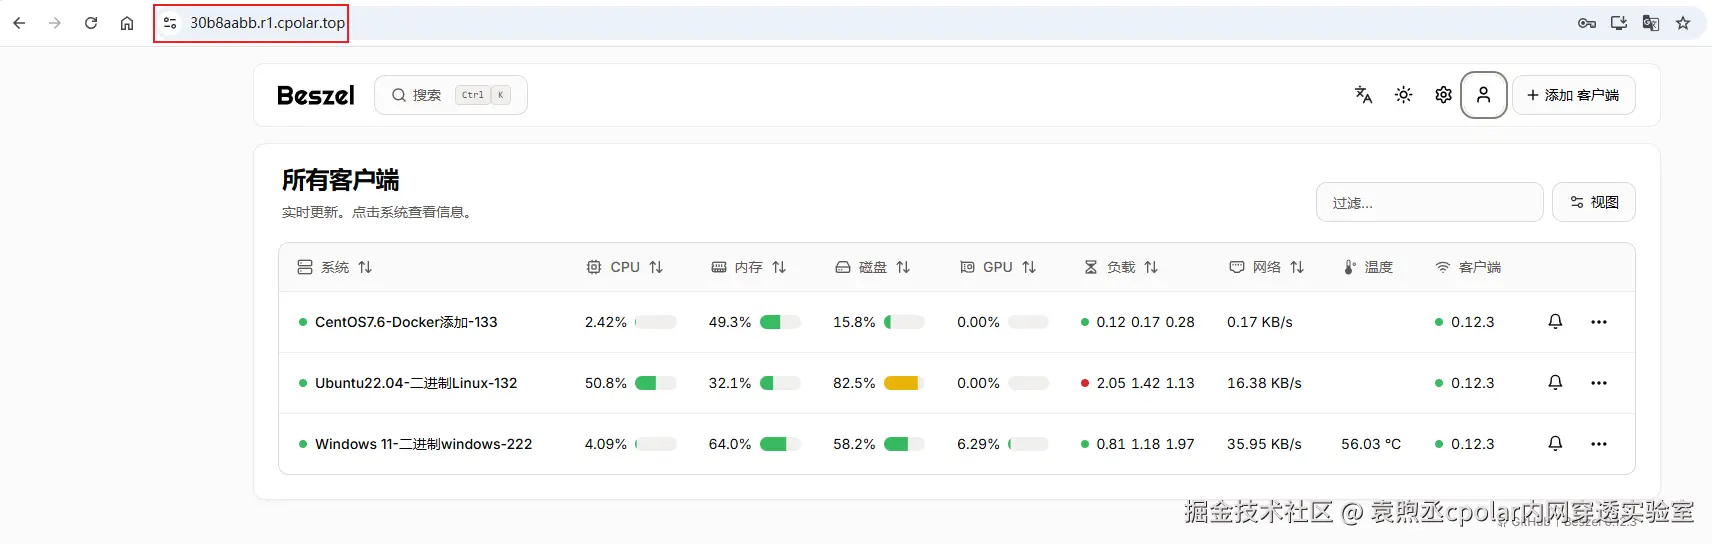
Task: Open CentOS7.6-Docker添加-133 system
Action: point(406,322)
